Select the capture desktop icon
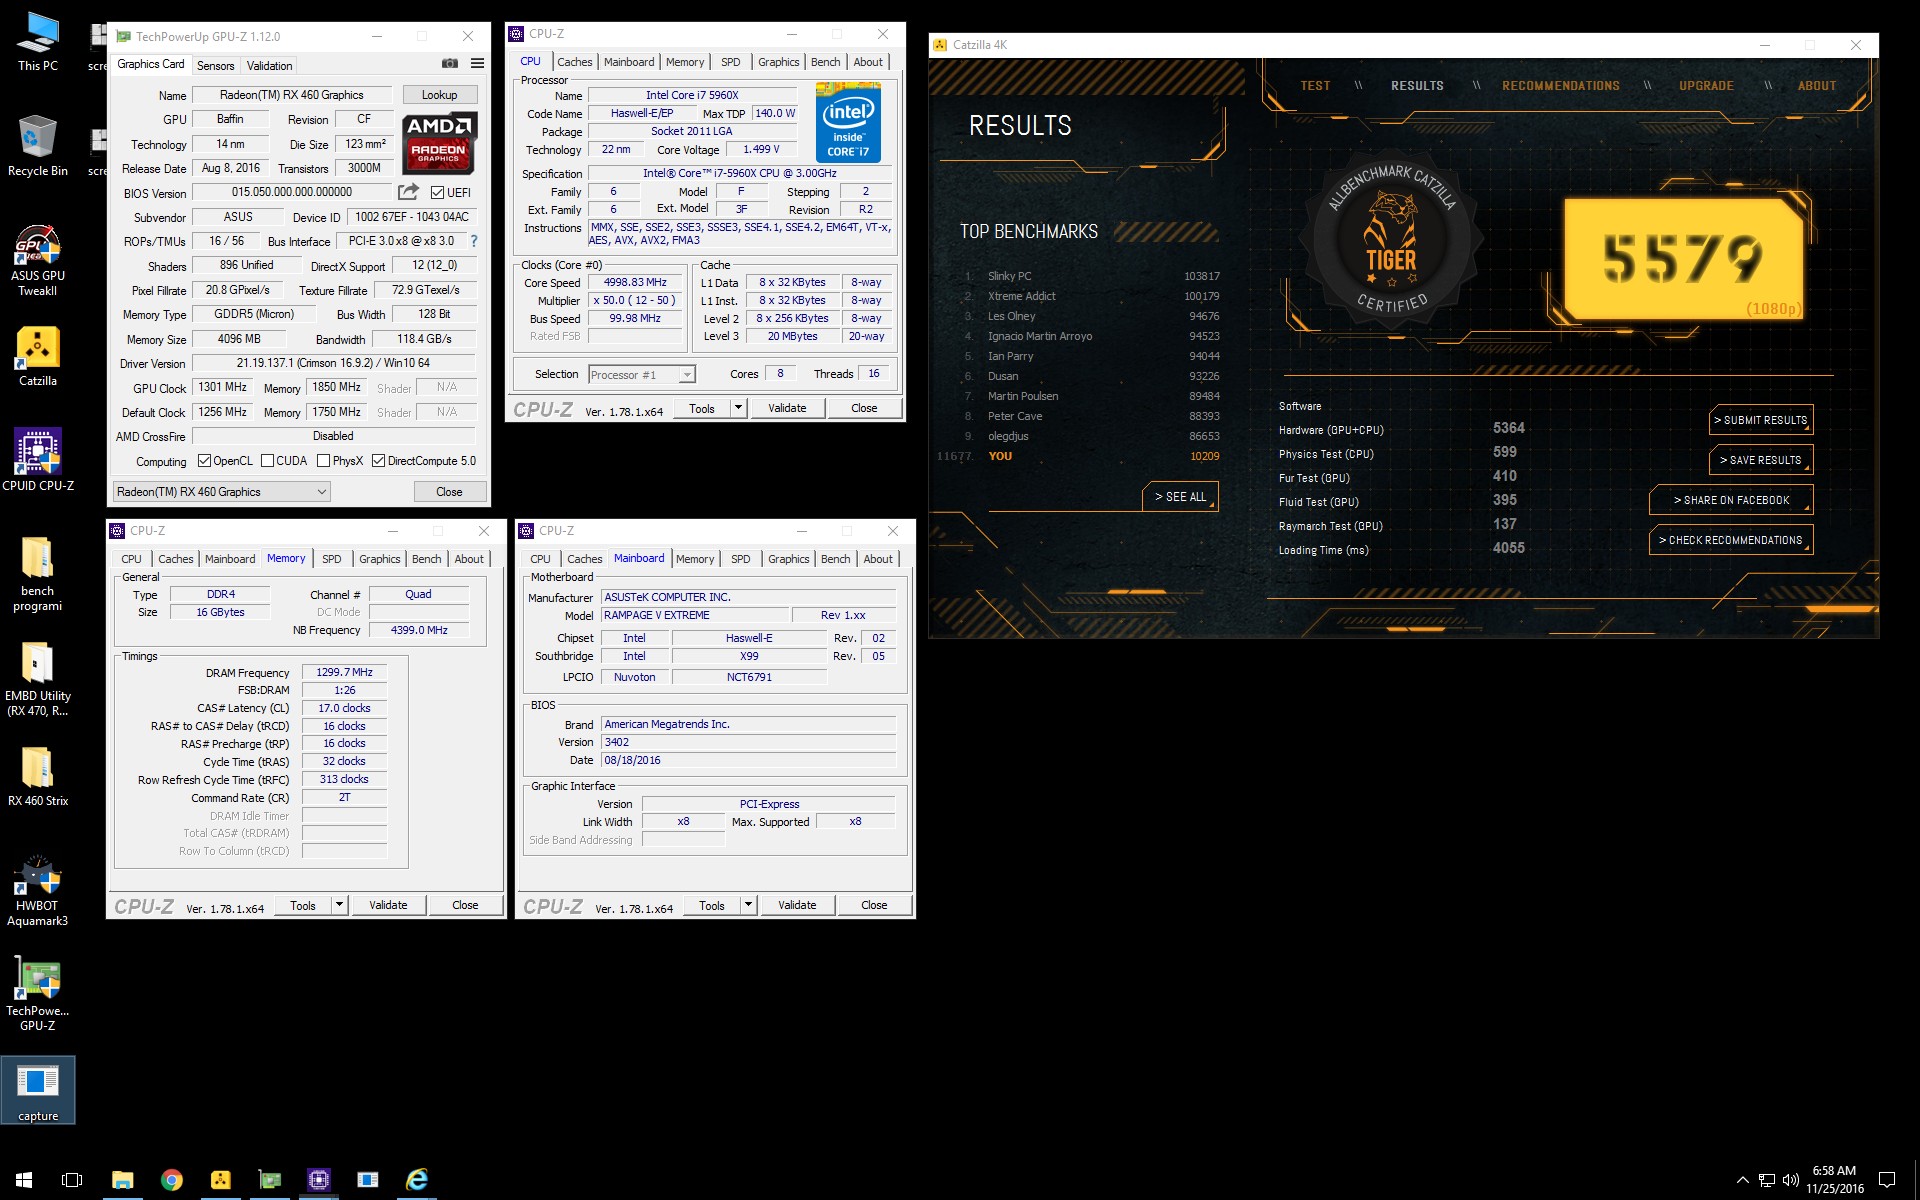This screenshot has width=1920, height=1200. [x=38, y=1090]
